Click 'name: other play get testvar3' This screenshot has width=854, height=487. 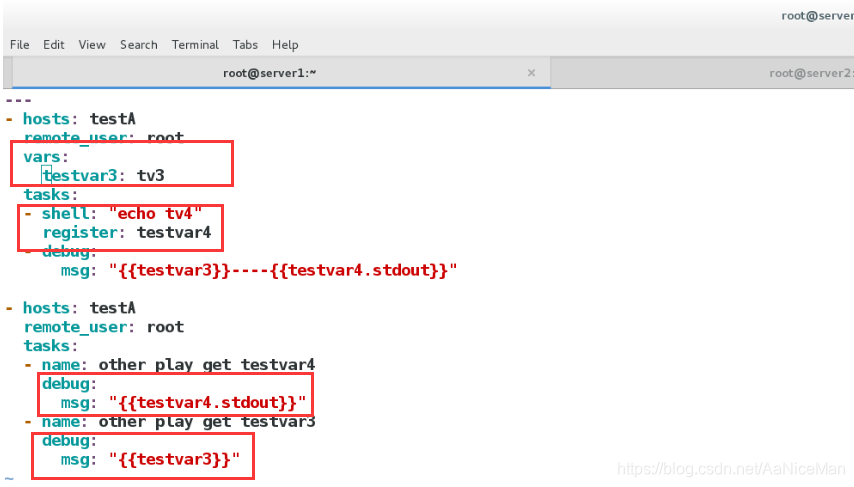(169, 422)
